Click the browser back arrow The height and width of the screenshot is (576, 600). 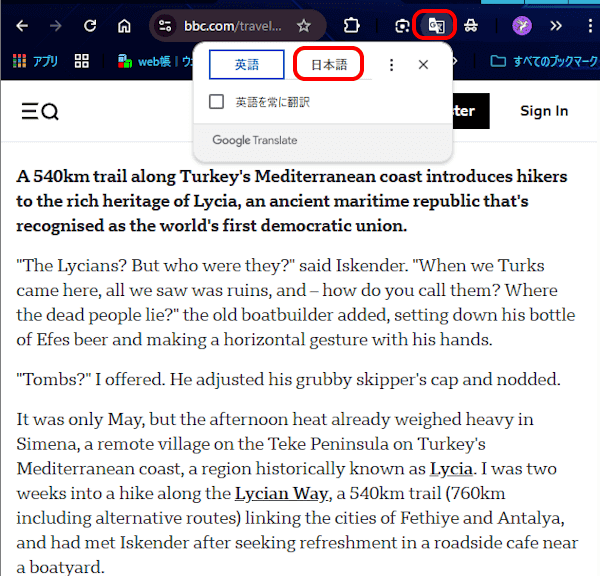22,25
